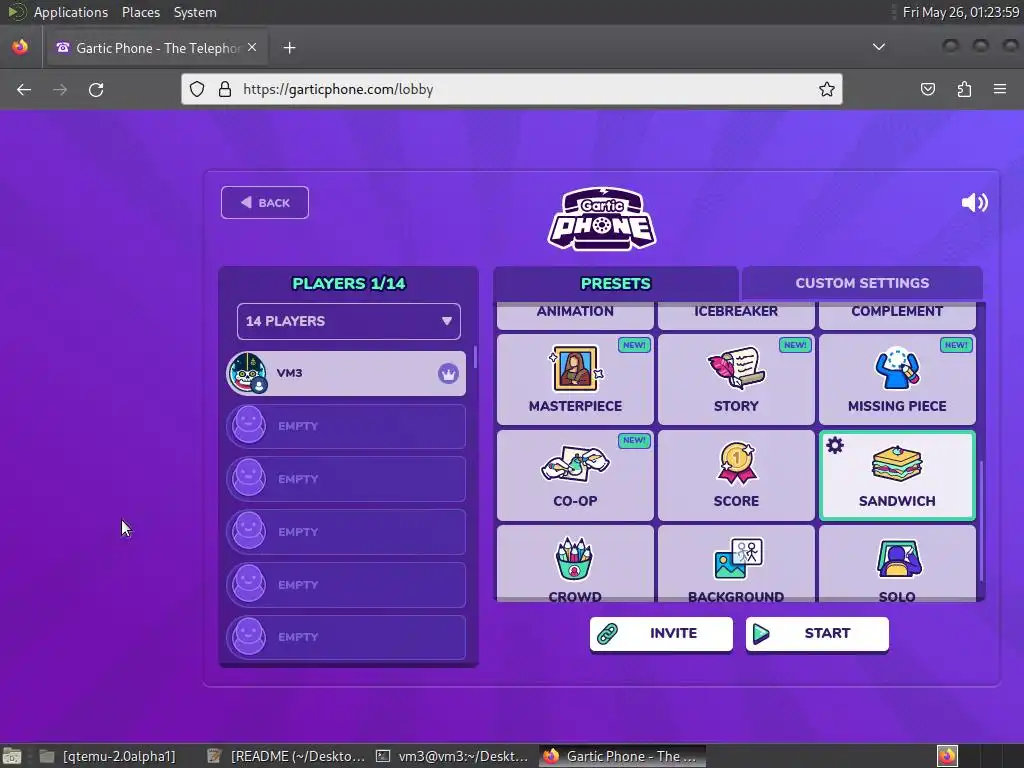Image resolution: width=1024 pixels, height=768 pixels.
Task: Click Firefox tray icon in bottom panel
Action: [x=947, y=756]
